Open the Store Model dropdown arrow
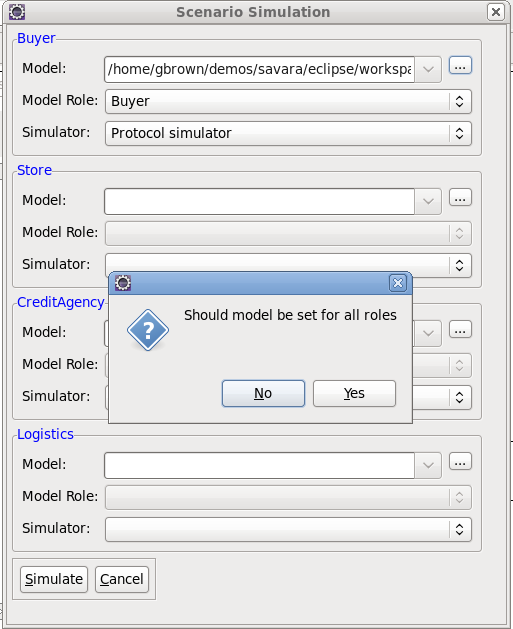This screenshot has width=513, height=629. click(428, 201)
